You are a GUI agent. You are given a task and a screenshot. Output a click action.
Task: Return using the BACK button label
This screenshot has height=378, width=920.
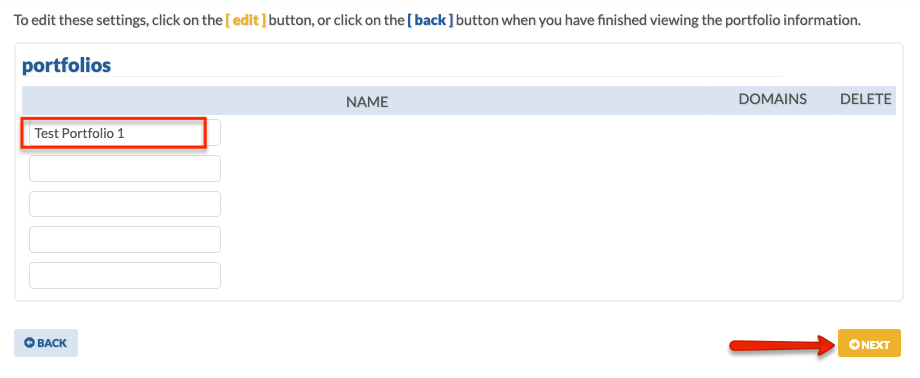coord(52,343)
